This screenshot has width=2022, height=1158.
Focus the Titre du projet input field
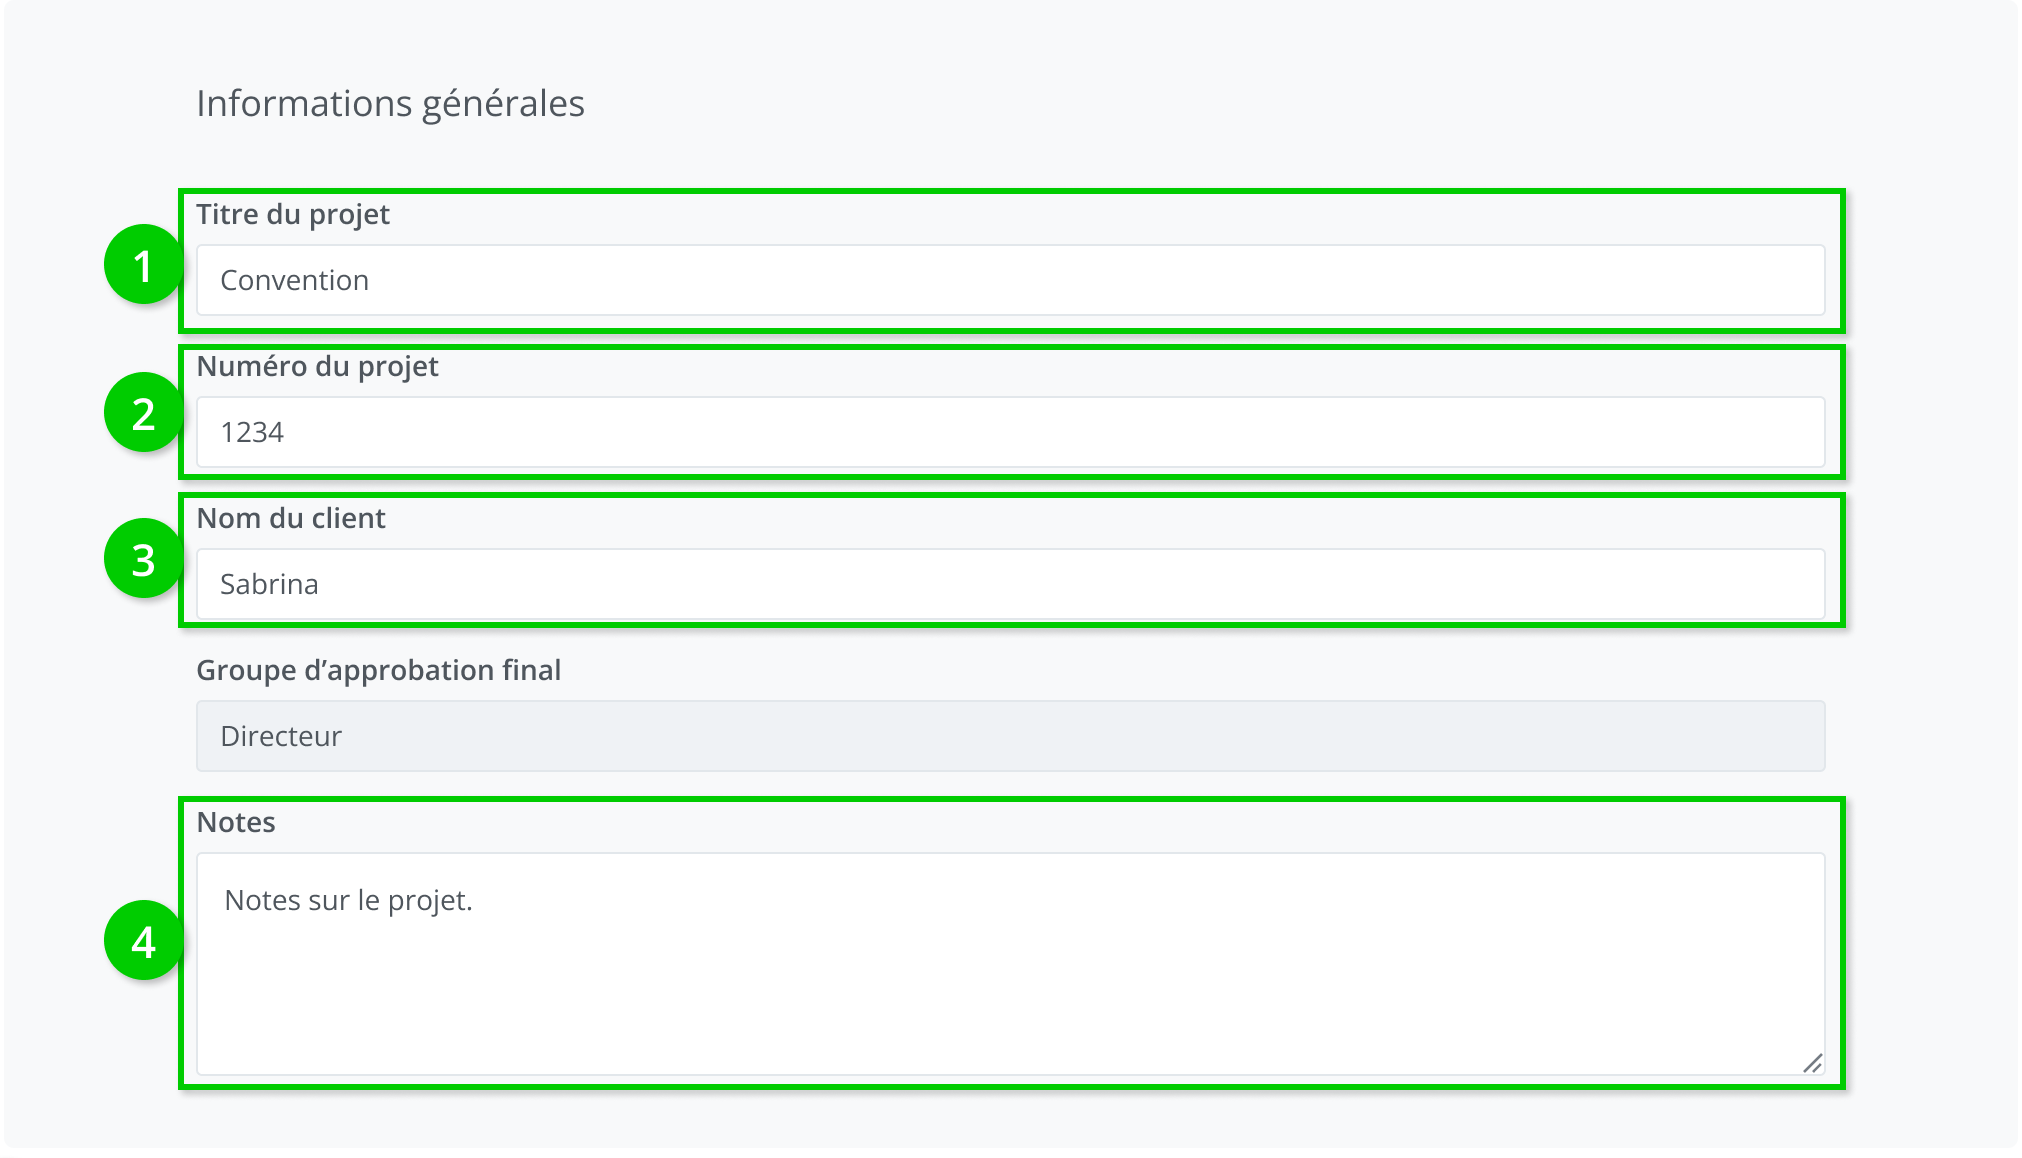coord(1010,281)
